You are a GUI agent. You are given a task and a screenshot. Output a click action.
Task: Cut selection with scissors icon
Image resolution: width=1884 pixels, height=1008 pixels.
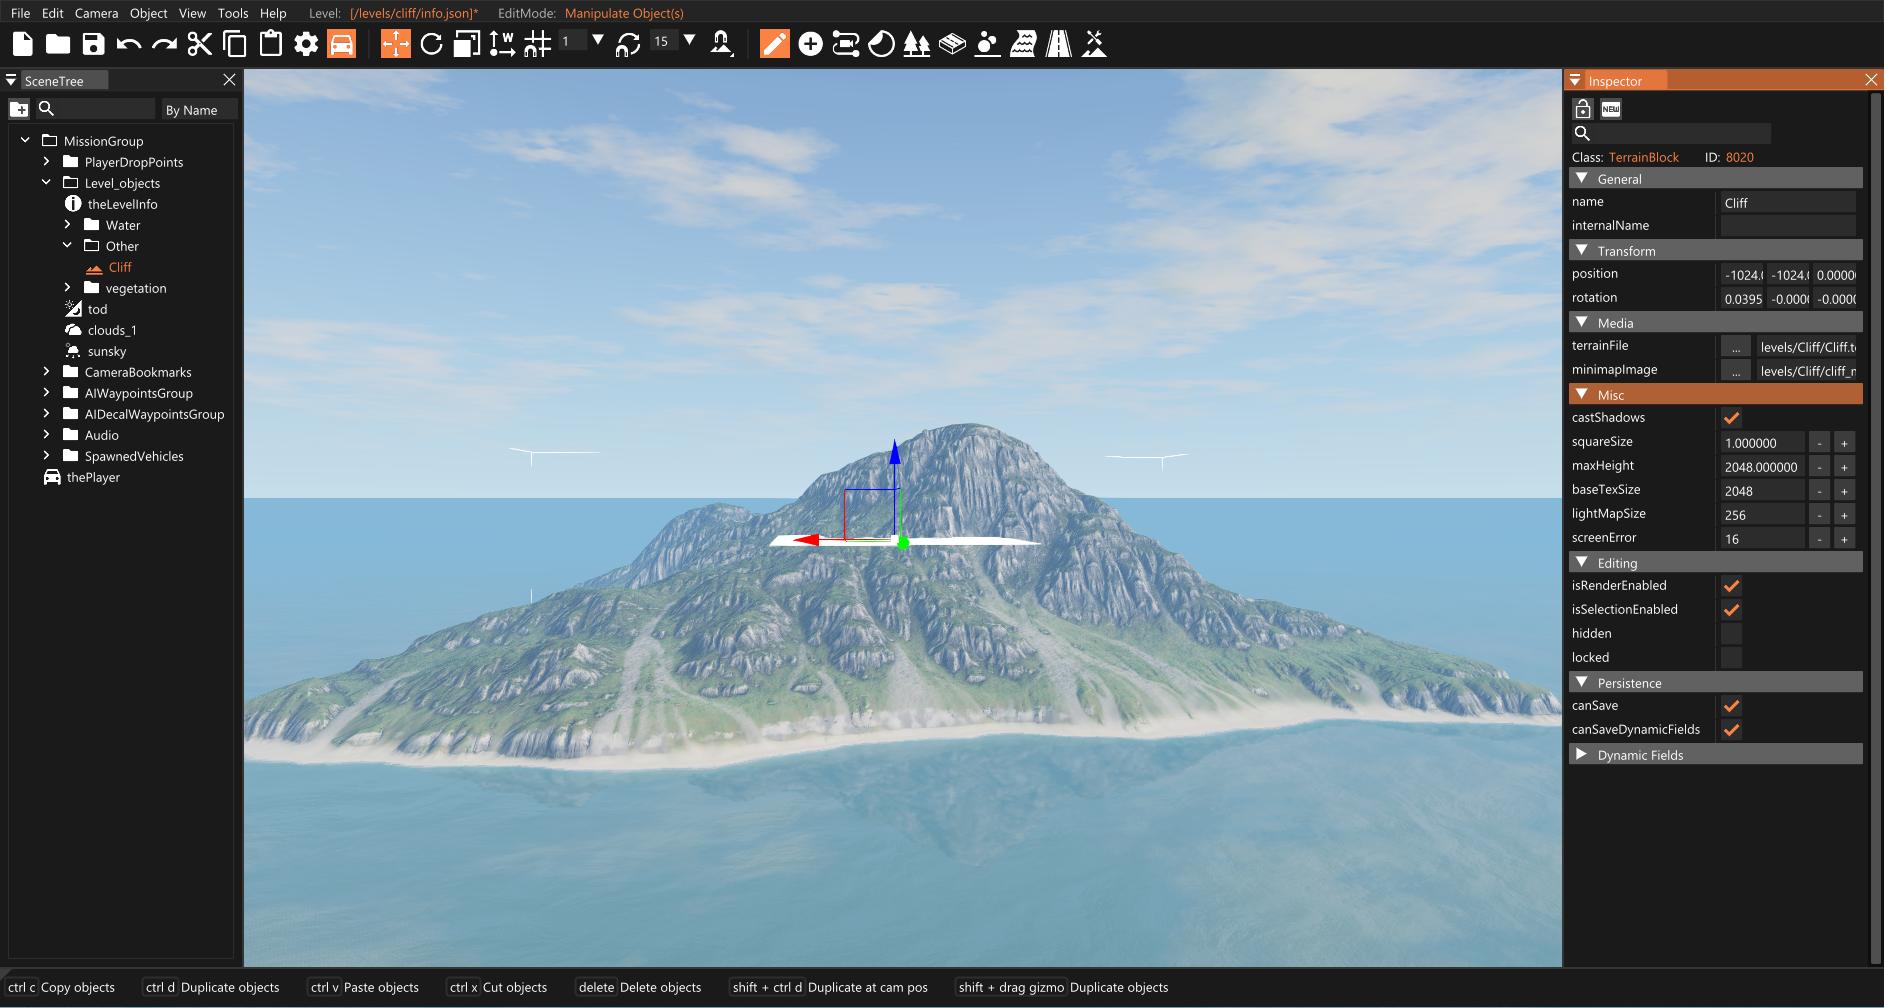pyautogui.click(x=200, y=44)
